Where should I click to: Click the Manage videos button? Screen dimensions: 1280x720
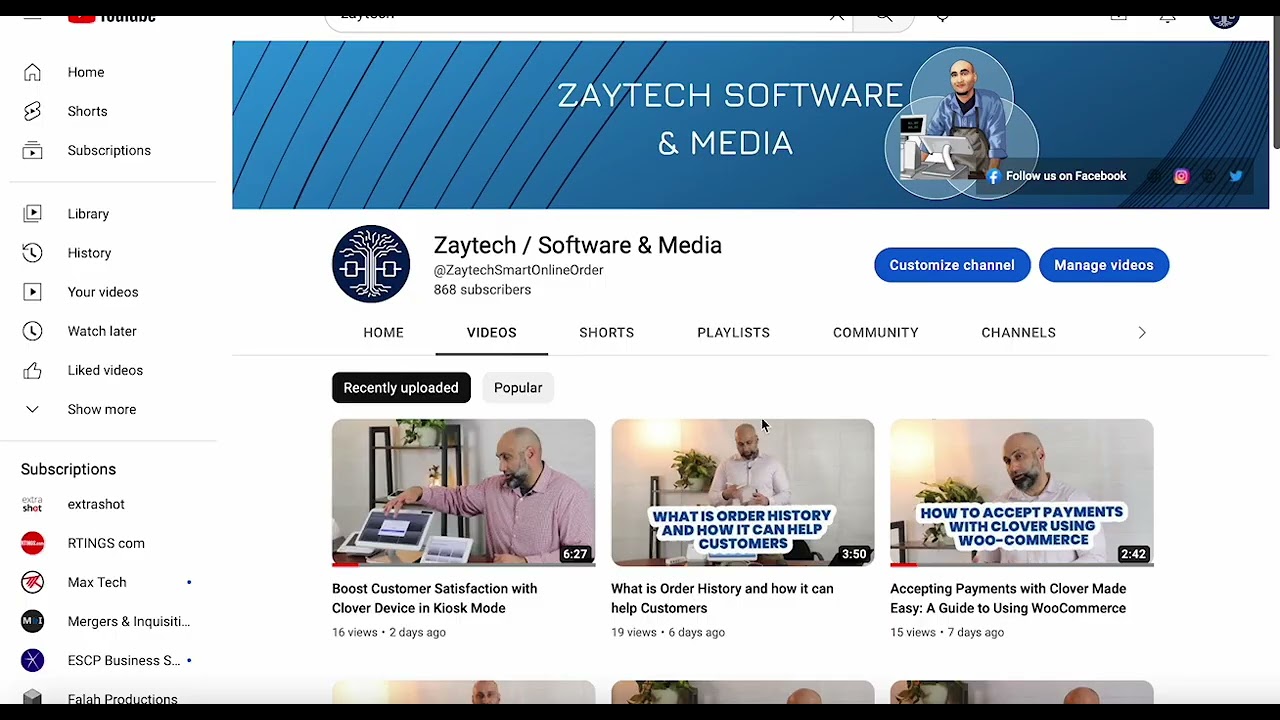(1103, 265)
